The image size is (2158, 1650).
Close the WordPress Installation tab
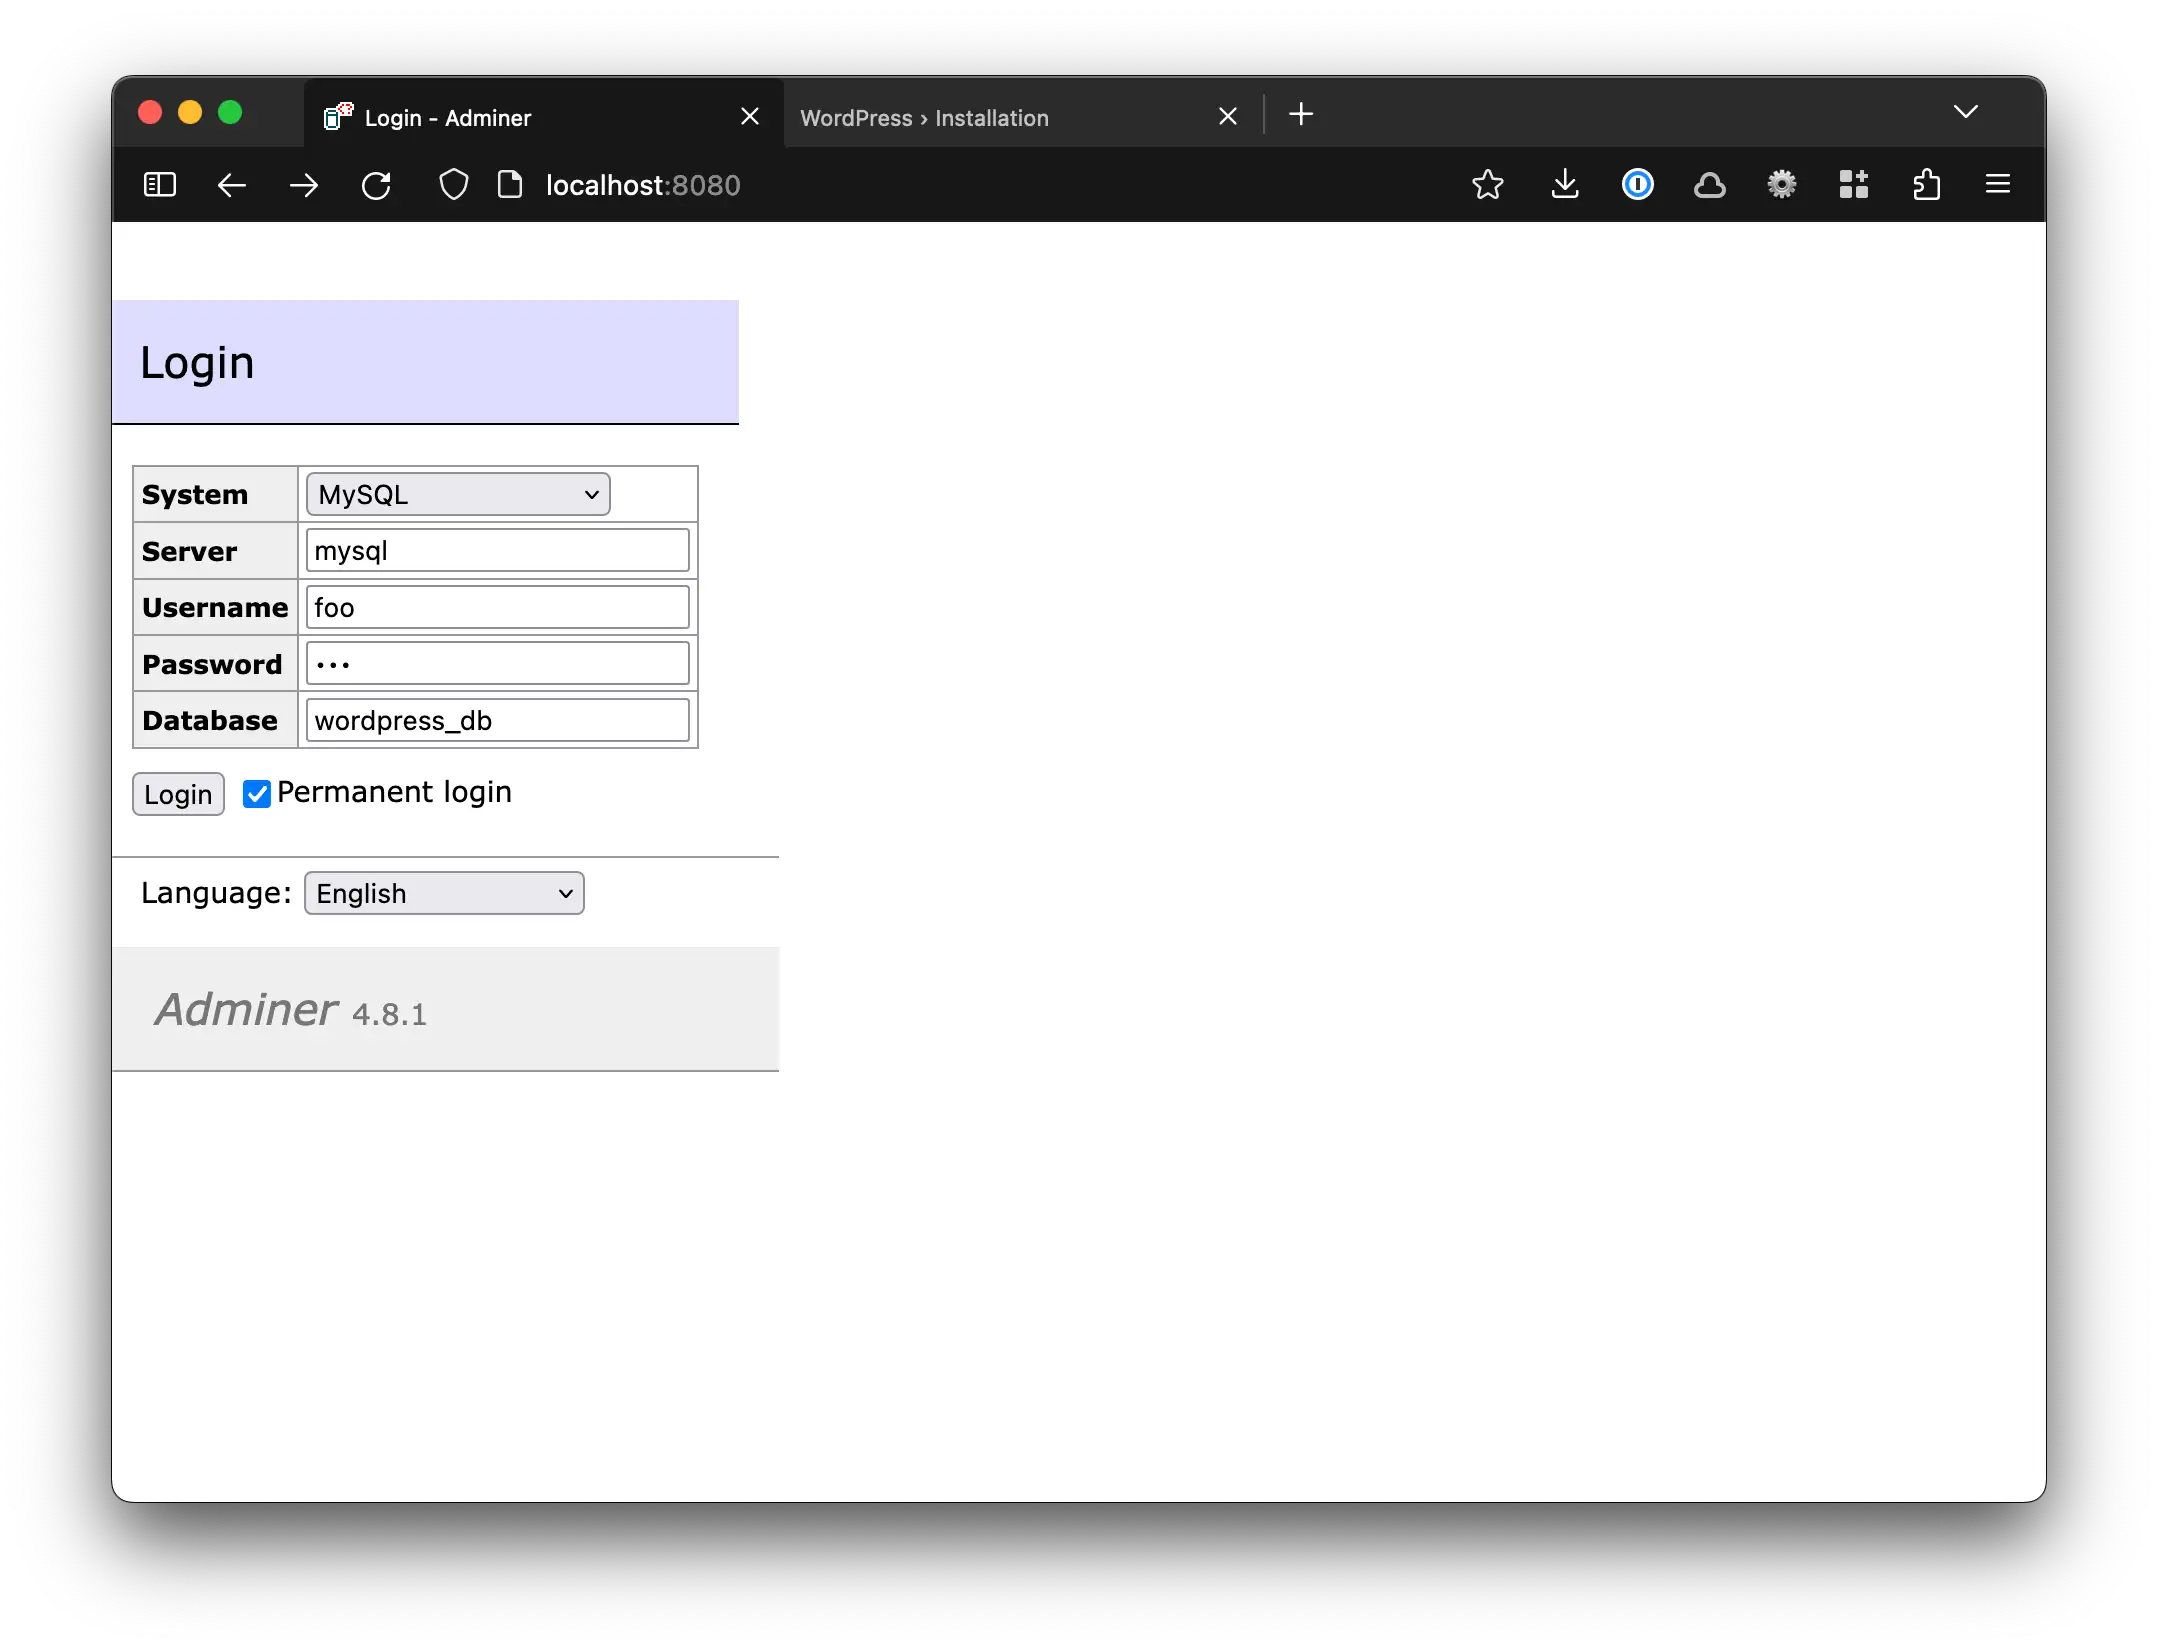pos(1228,117)
